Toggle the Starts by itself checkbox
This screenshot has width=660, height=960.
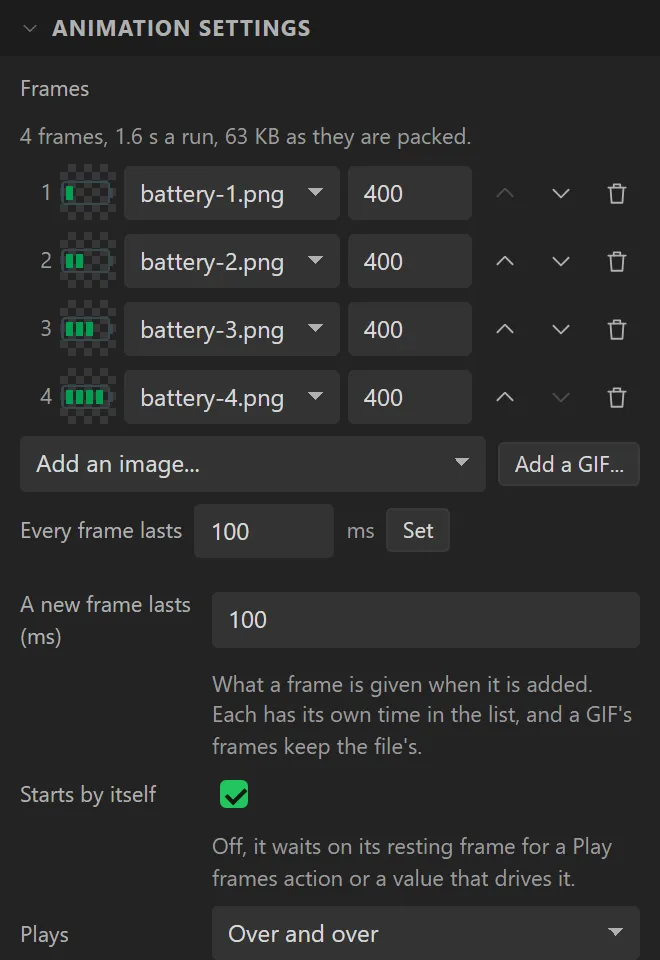pos(234,794)
